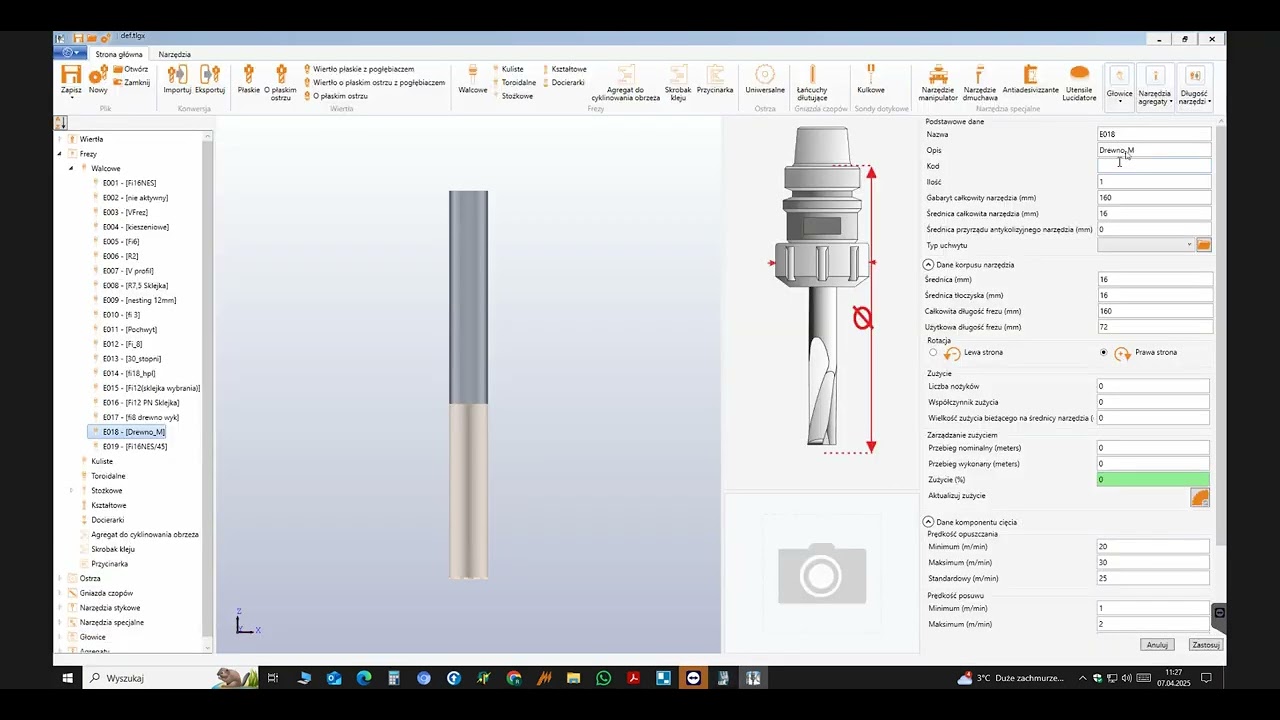Add a Walcowe milling cutter
Viewport: 1280px width, 720px height.
tap(473, 79)
